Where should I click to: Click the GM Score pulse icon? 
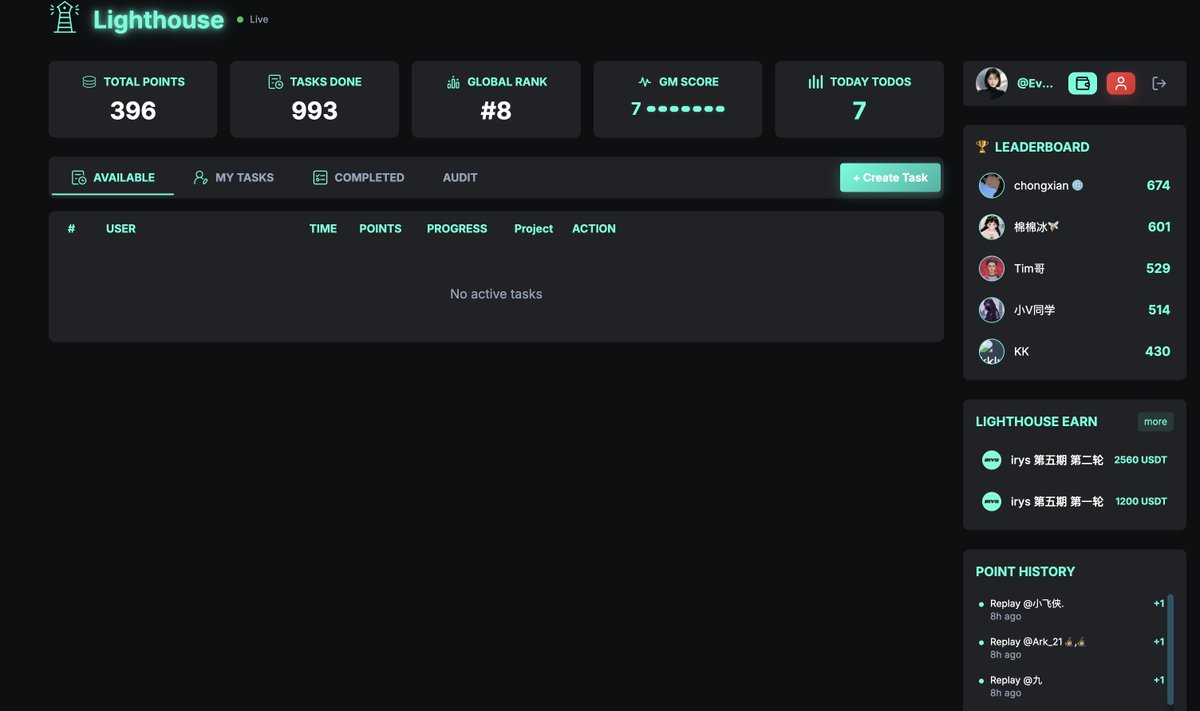pyautogui.click(x=645, y=82)
